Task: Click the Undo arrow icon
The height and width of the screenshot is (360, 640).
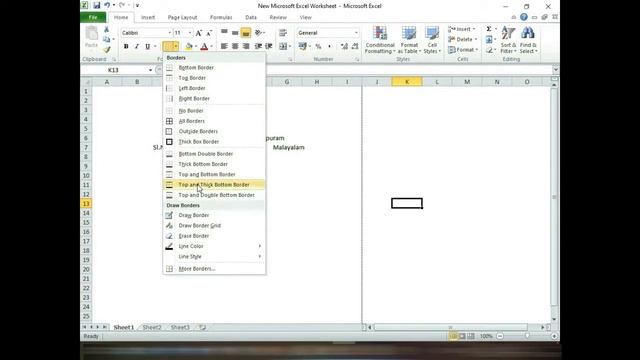Action: coord(107,5)
